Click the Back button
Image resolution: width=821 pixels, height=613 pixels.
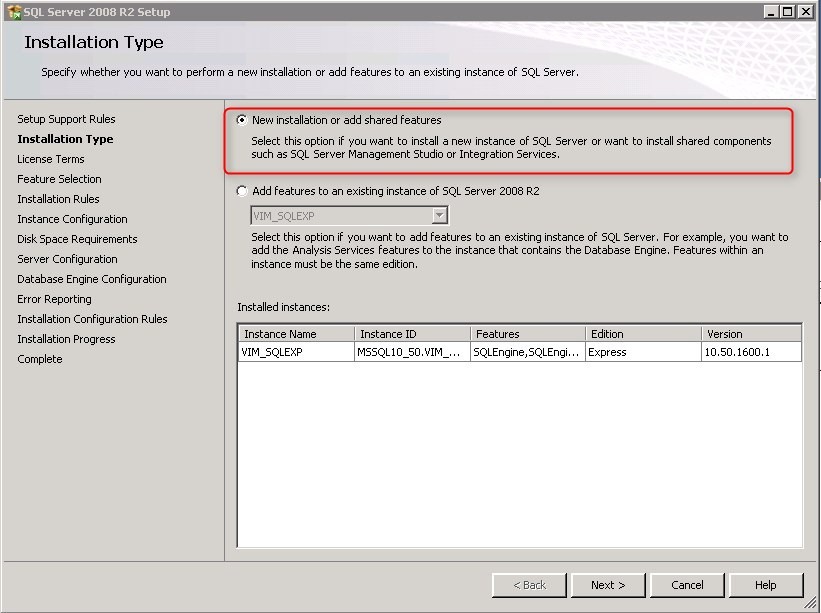click(529, 585)
